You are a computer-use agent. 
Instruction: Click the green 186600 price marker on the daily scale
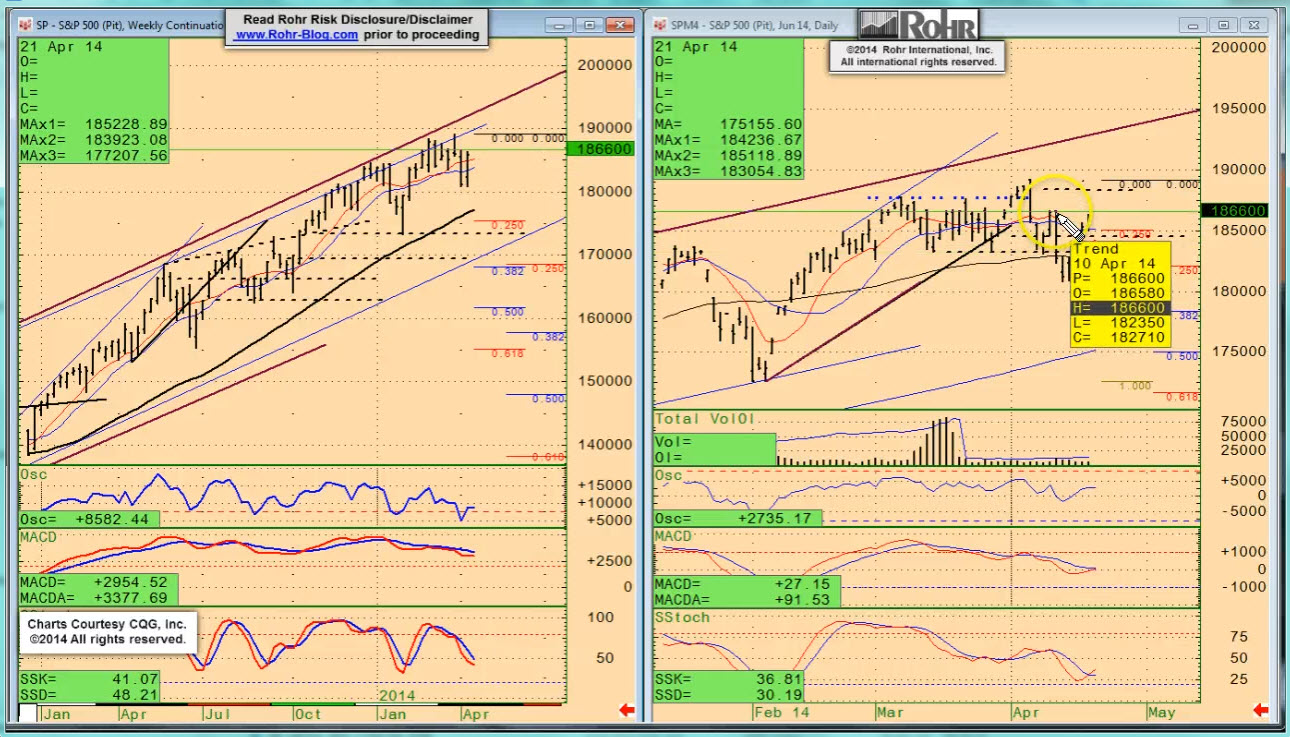1237,211
